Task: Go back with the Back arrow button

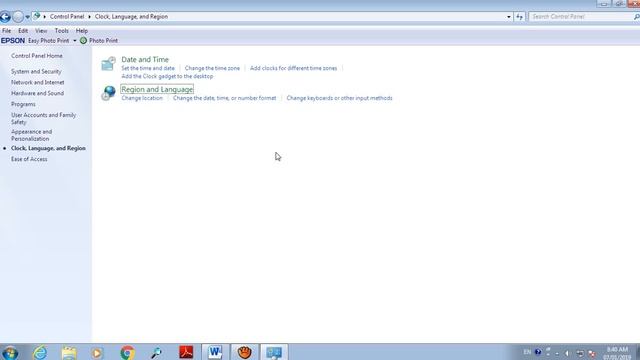Action: [x=5, y=17]
